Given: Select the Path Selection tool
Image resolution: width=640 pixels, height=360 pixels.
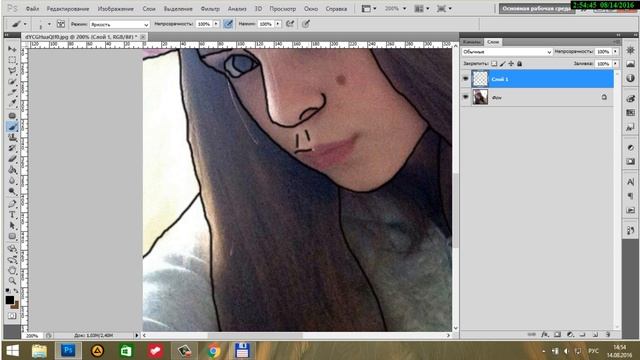Looking at the screenshot, I should click(x=12, y=225).
